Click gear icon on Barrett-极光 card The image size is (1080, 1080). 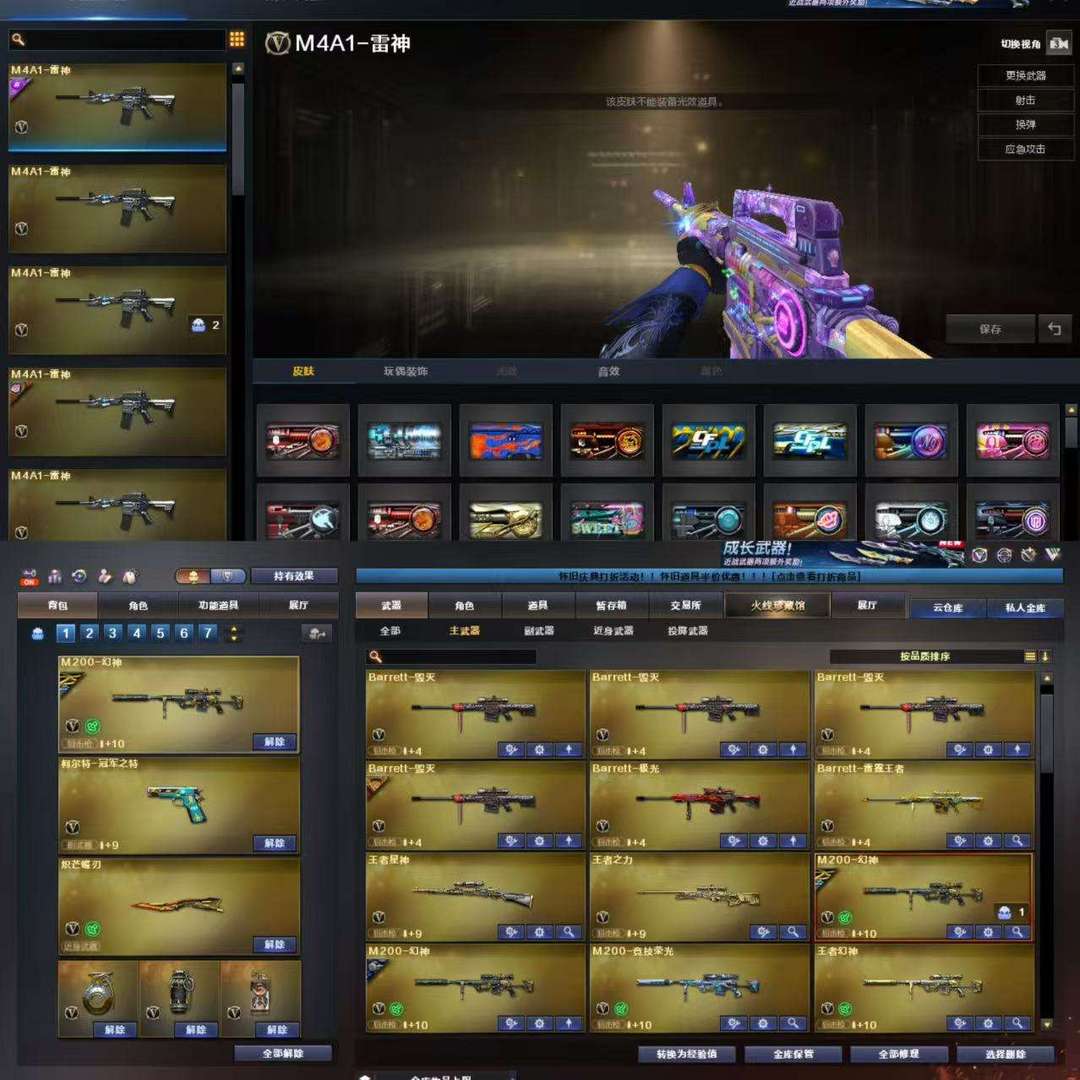[763, 841]
